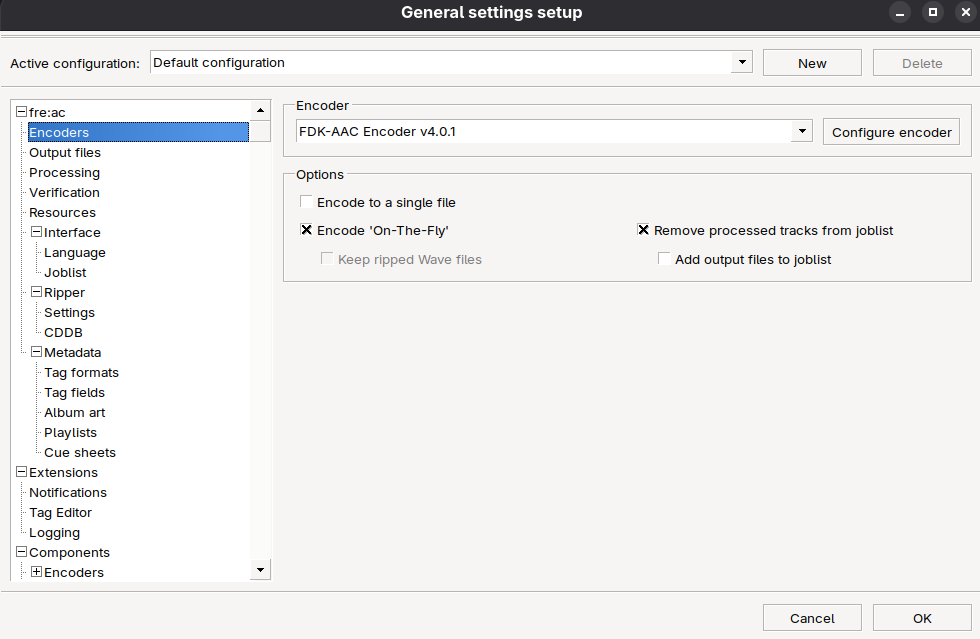Expand the Encoders node under Components
The image size is (980, 639).
tap(36, 573)
